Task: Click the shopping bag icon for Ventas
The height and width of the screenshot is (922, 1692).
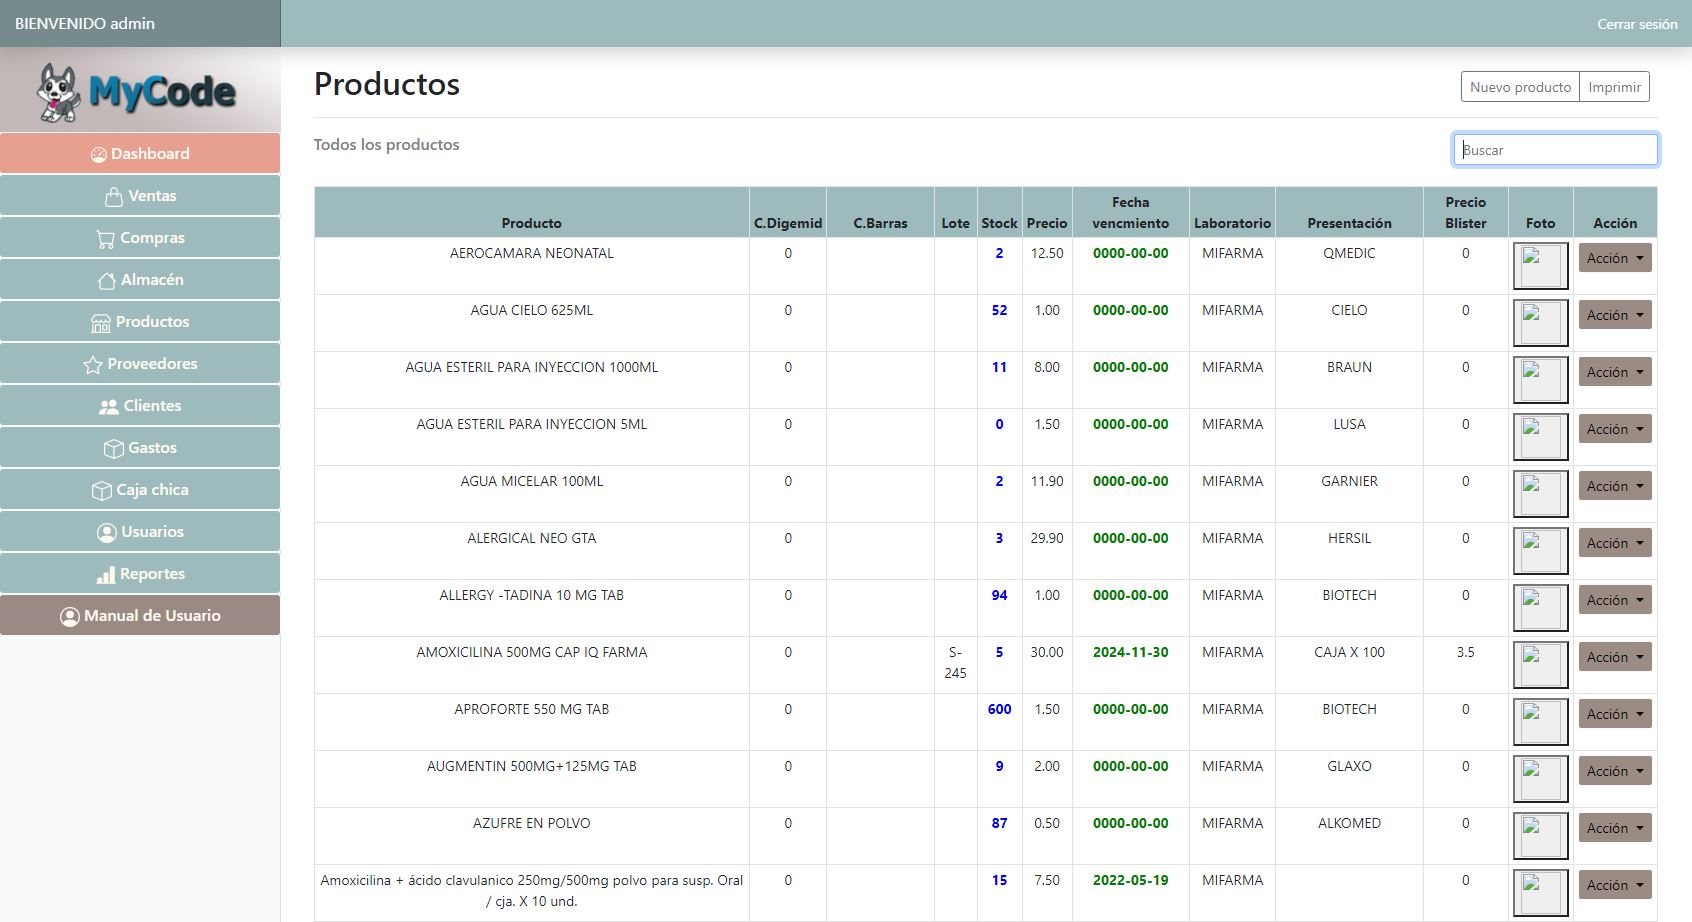Action: (114, 196)
